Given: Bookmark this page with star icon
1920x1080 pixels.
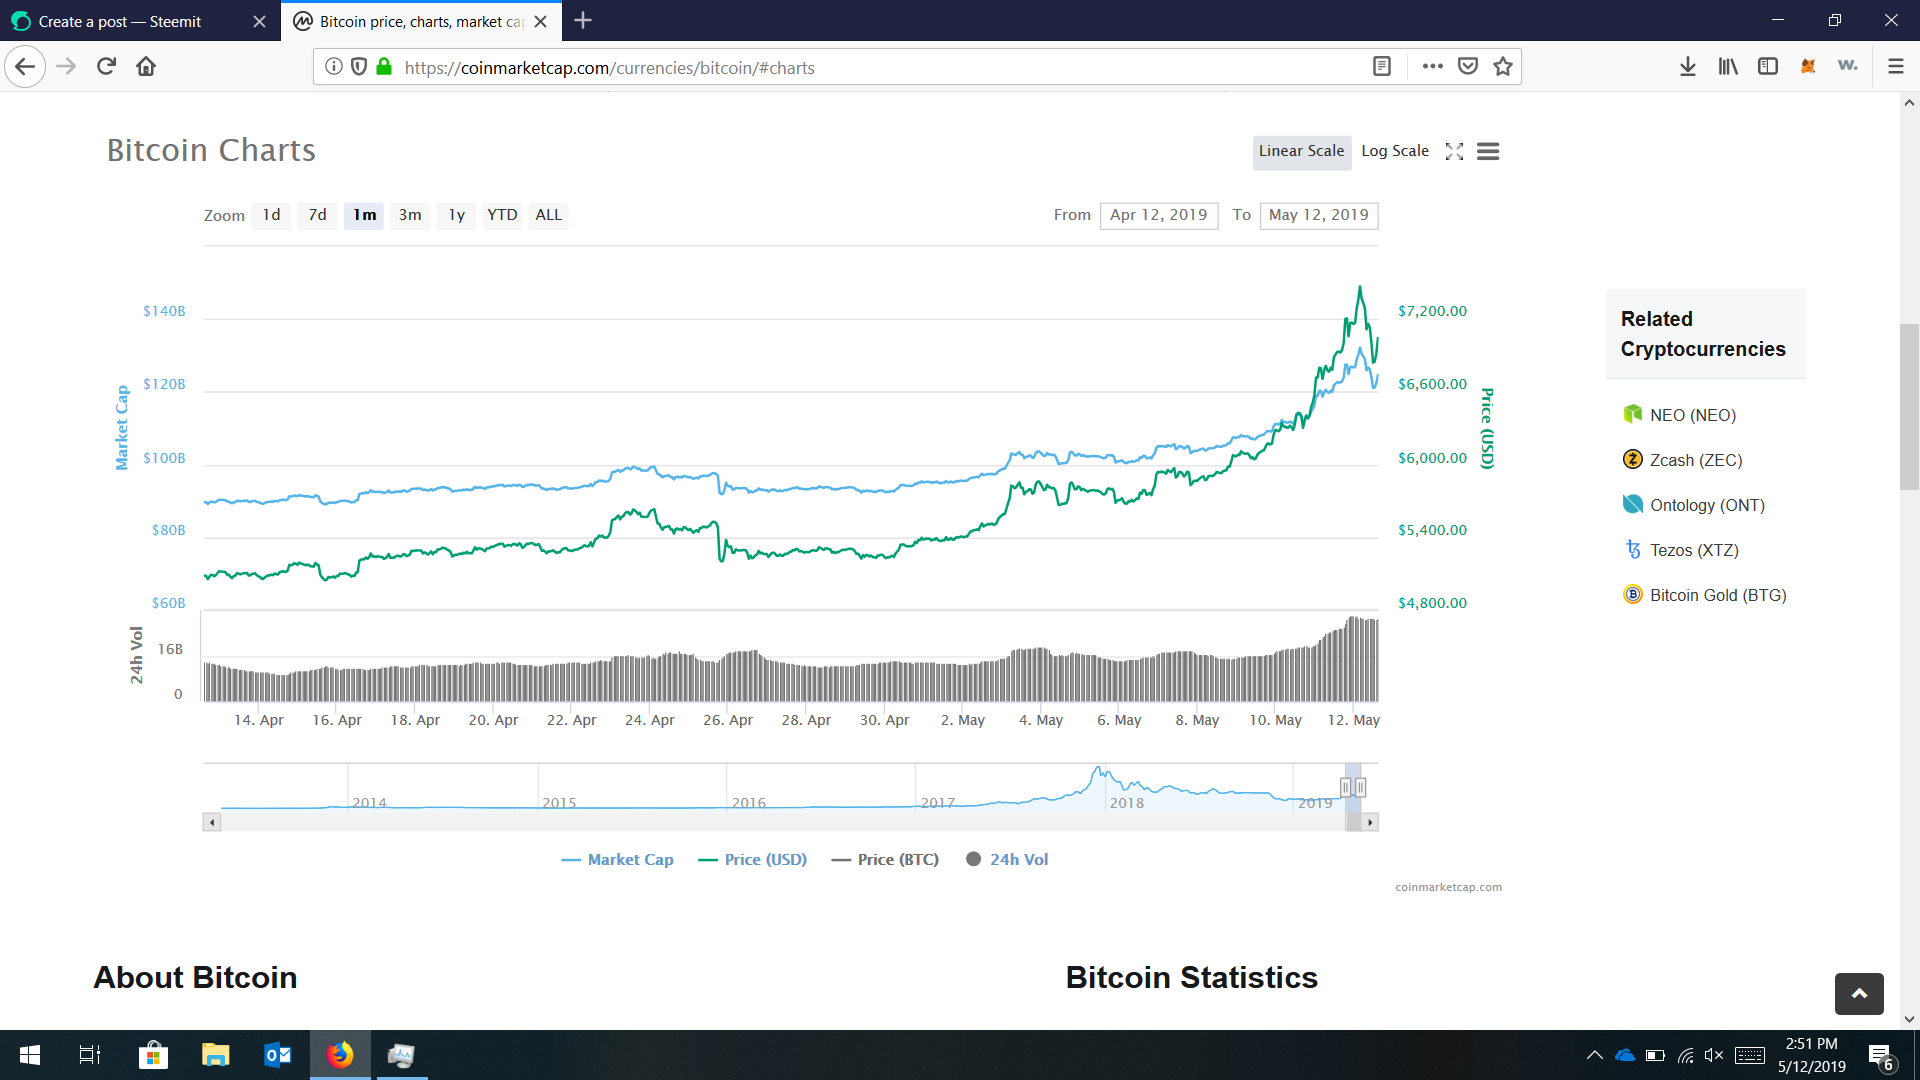Looking at the screenshot, I should pos(1502,67).
